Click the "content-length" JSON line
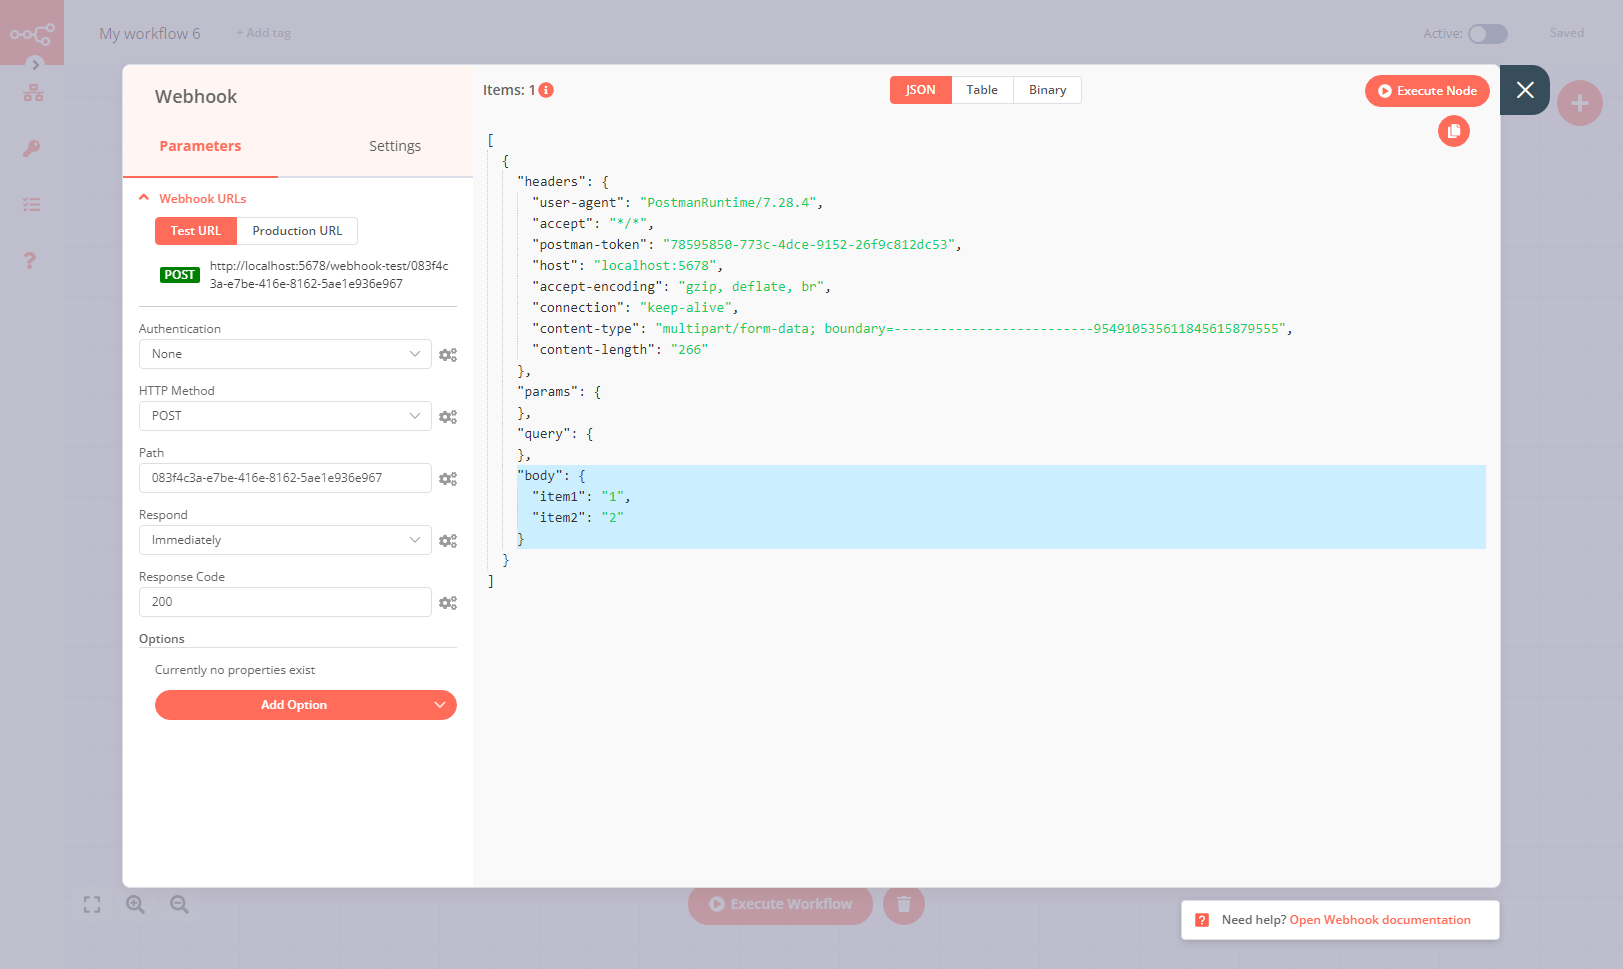Screen dimensions: 1623x969 (620, 350)
